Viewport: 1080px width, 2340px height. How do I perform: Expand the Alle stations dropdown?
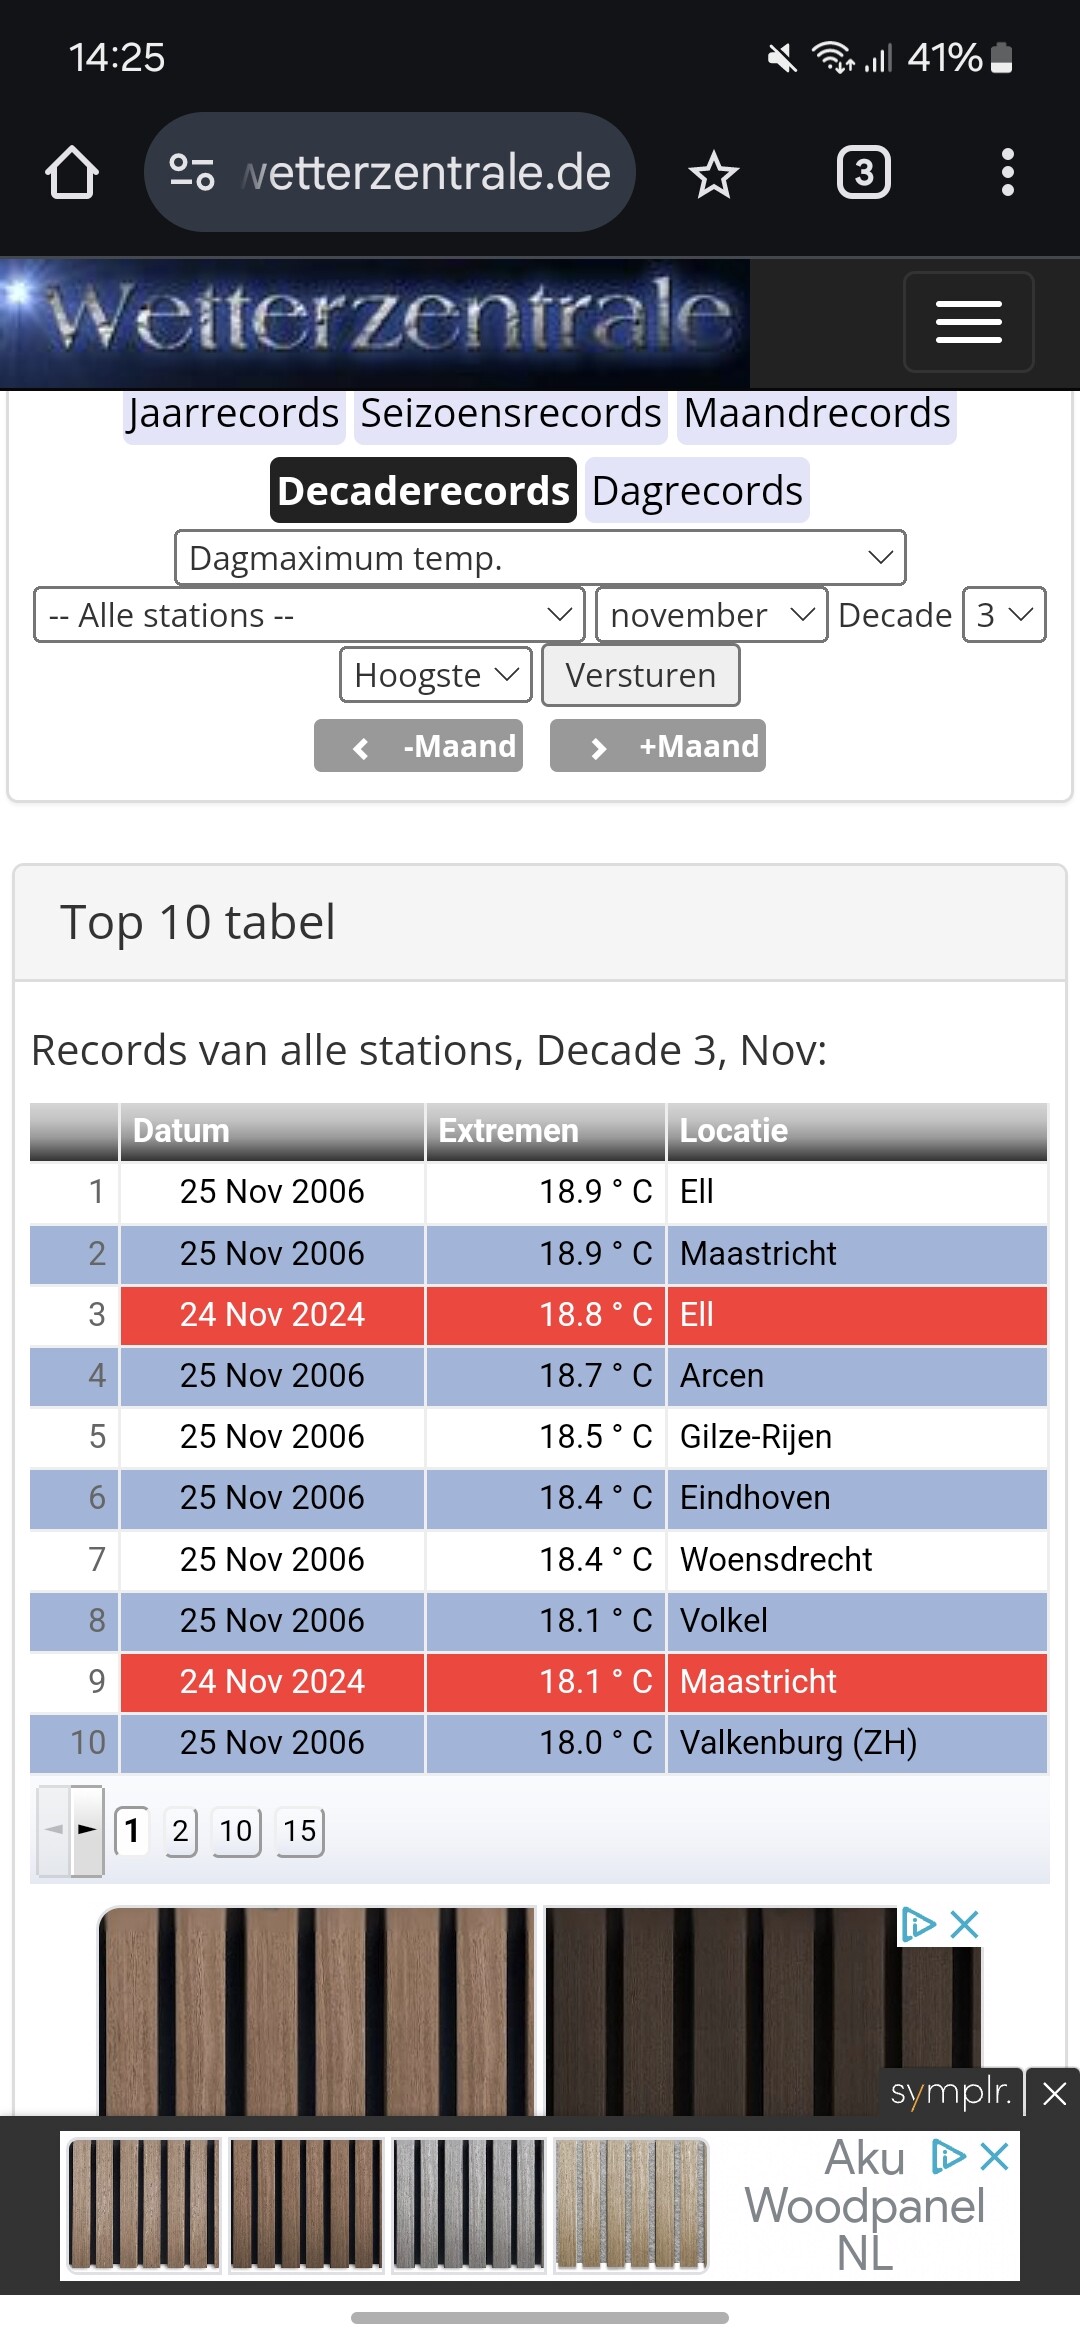[x=309, y=615]
